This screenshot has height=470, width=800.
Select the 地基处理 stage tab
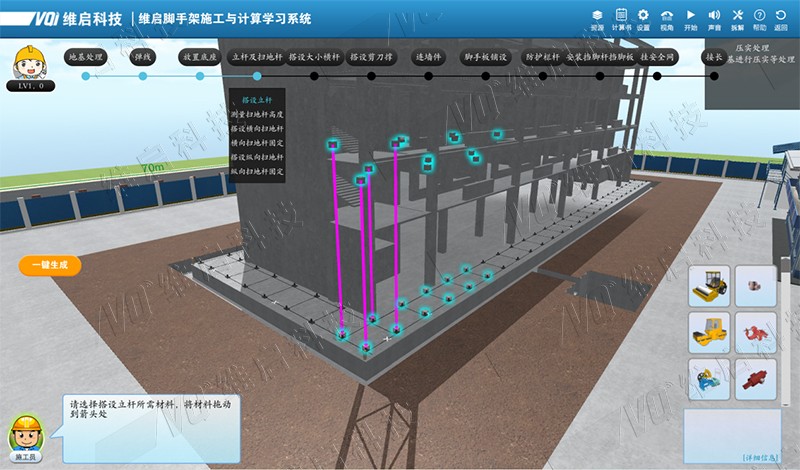[86, 57]
